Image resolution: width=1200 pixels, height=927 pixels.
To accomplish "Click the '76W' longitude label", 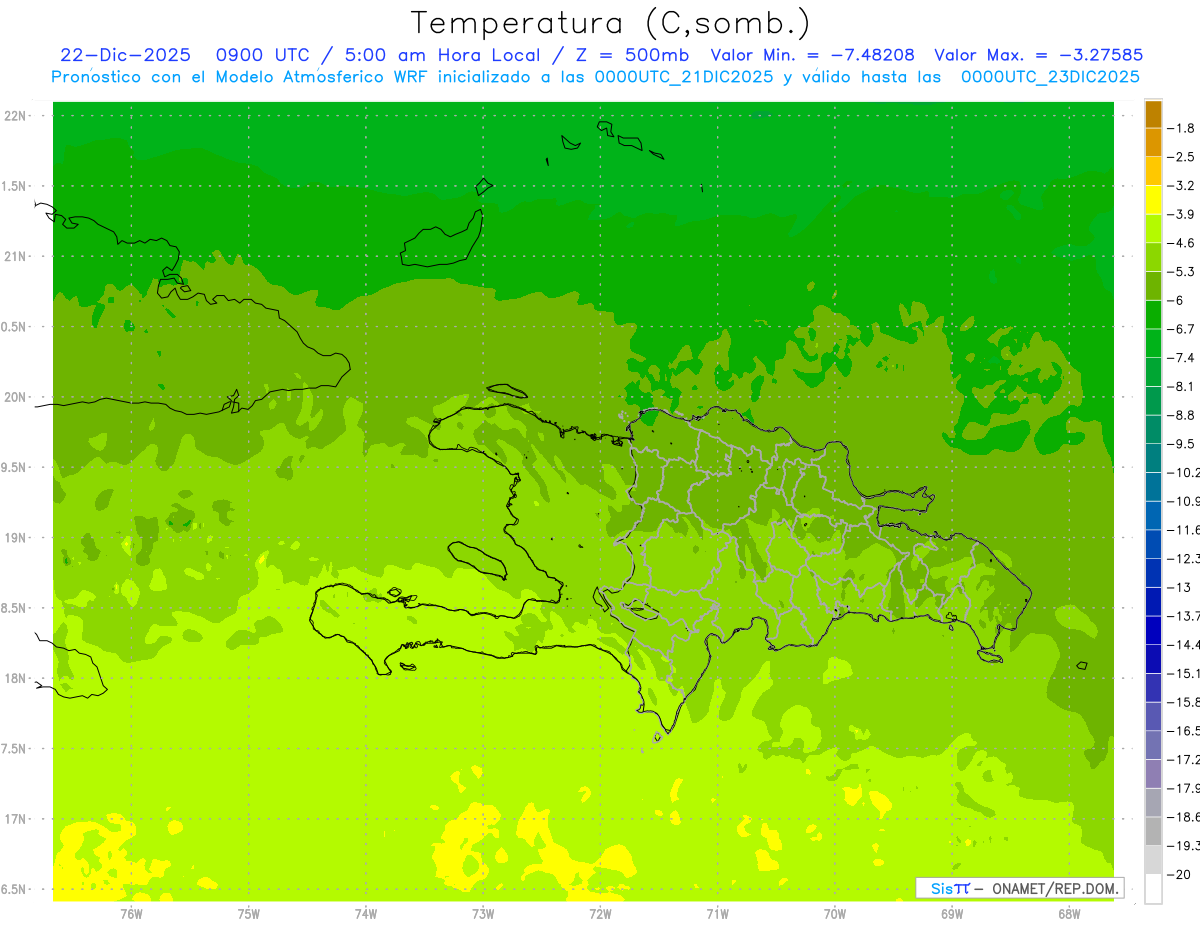I will pos(131,913).
